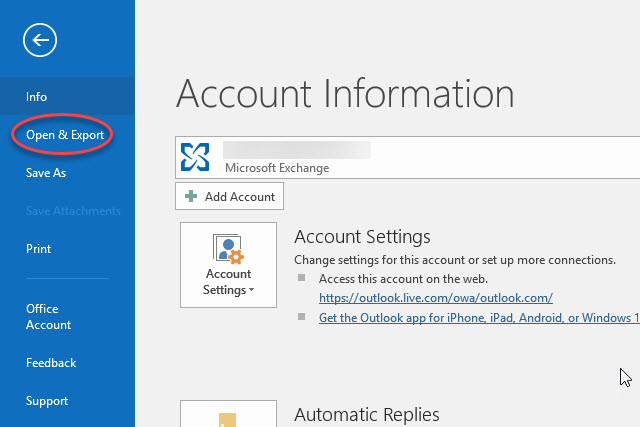Click the Automatic Replies heading
Image resolution: width=640 pixels, height=427 pixels.
[x=367, y=415]
